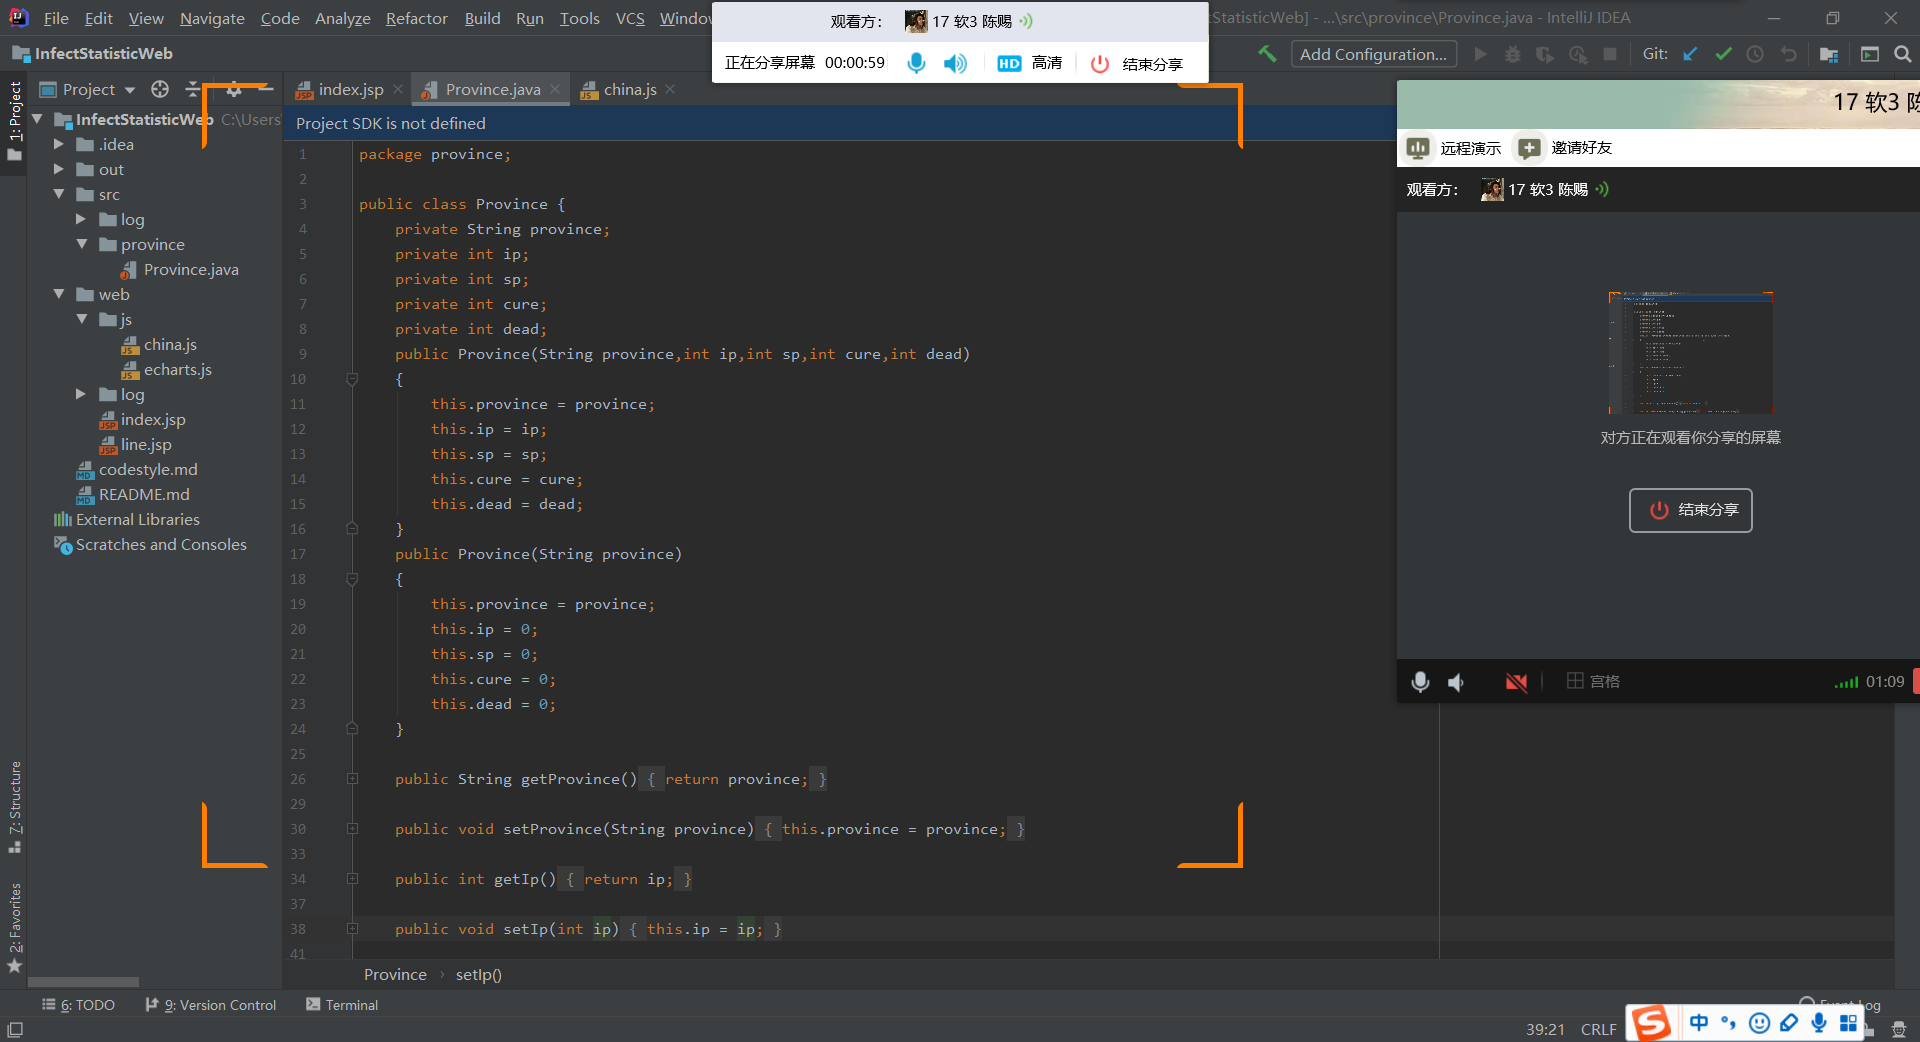
Task: Click the locate file crosshair in Project panel
Action: [x=160, y=89]
